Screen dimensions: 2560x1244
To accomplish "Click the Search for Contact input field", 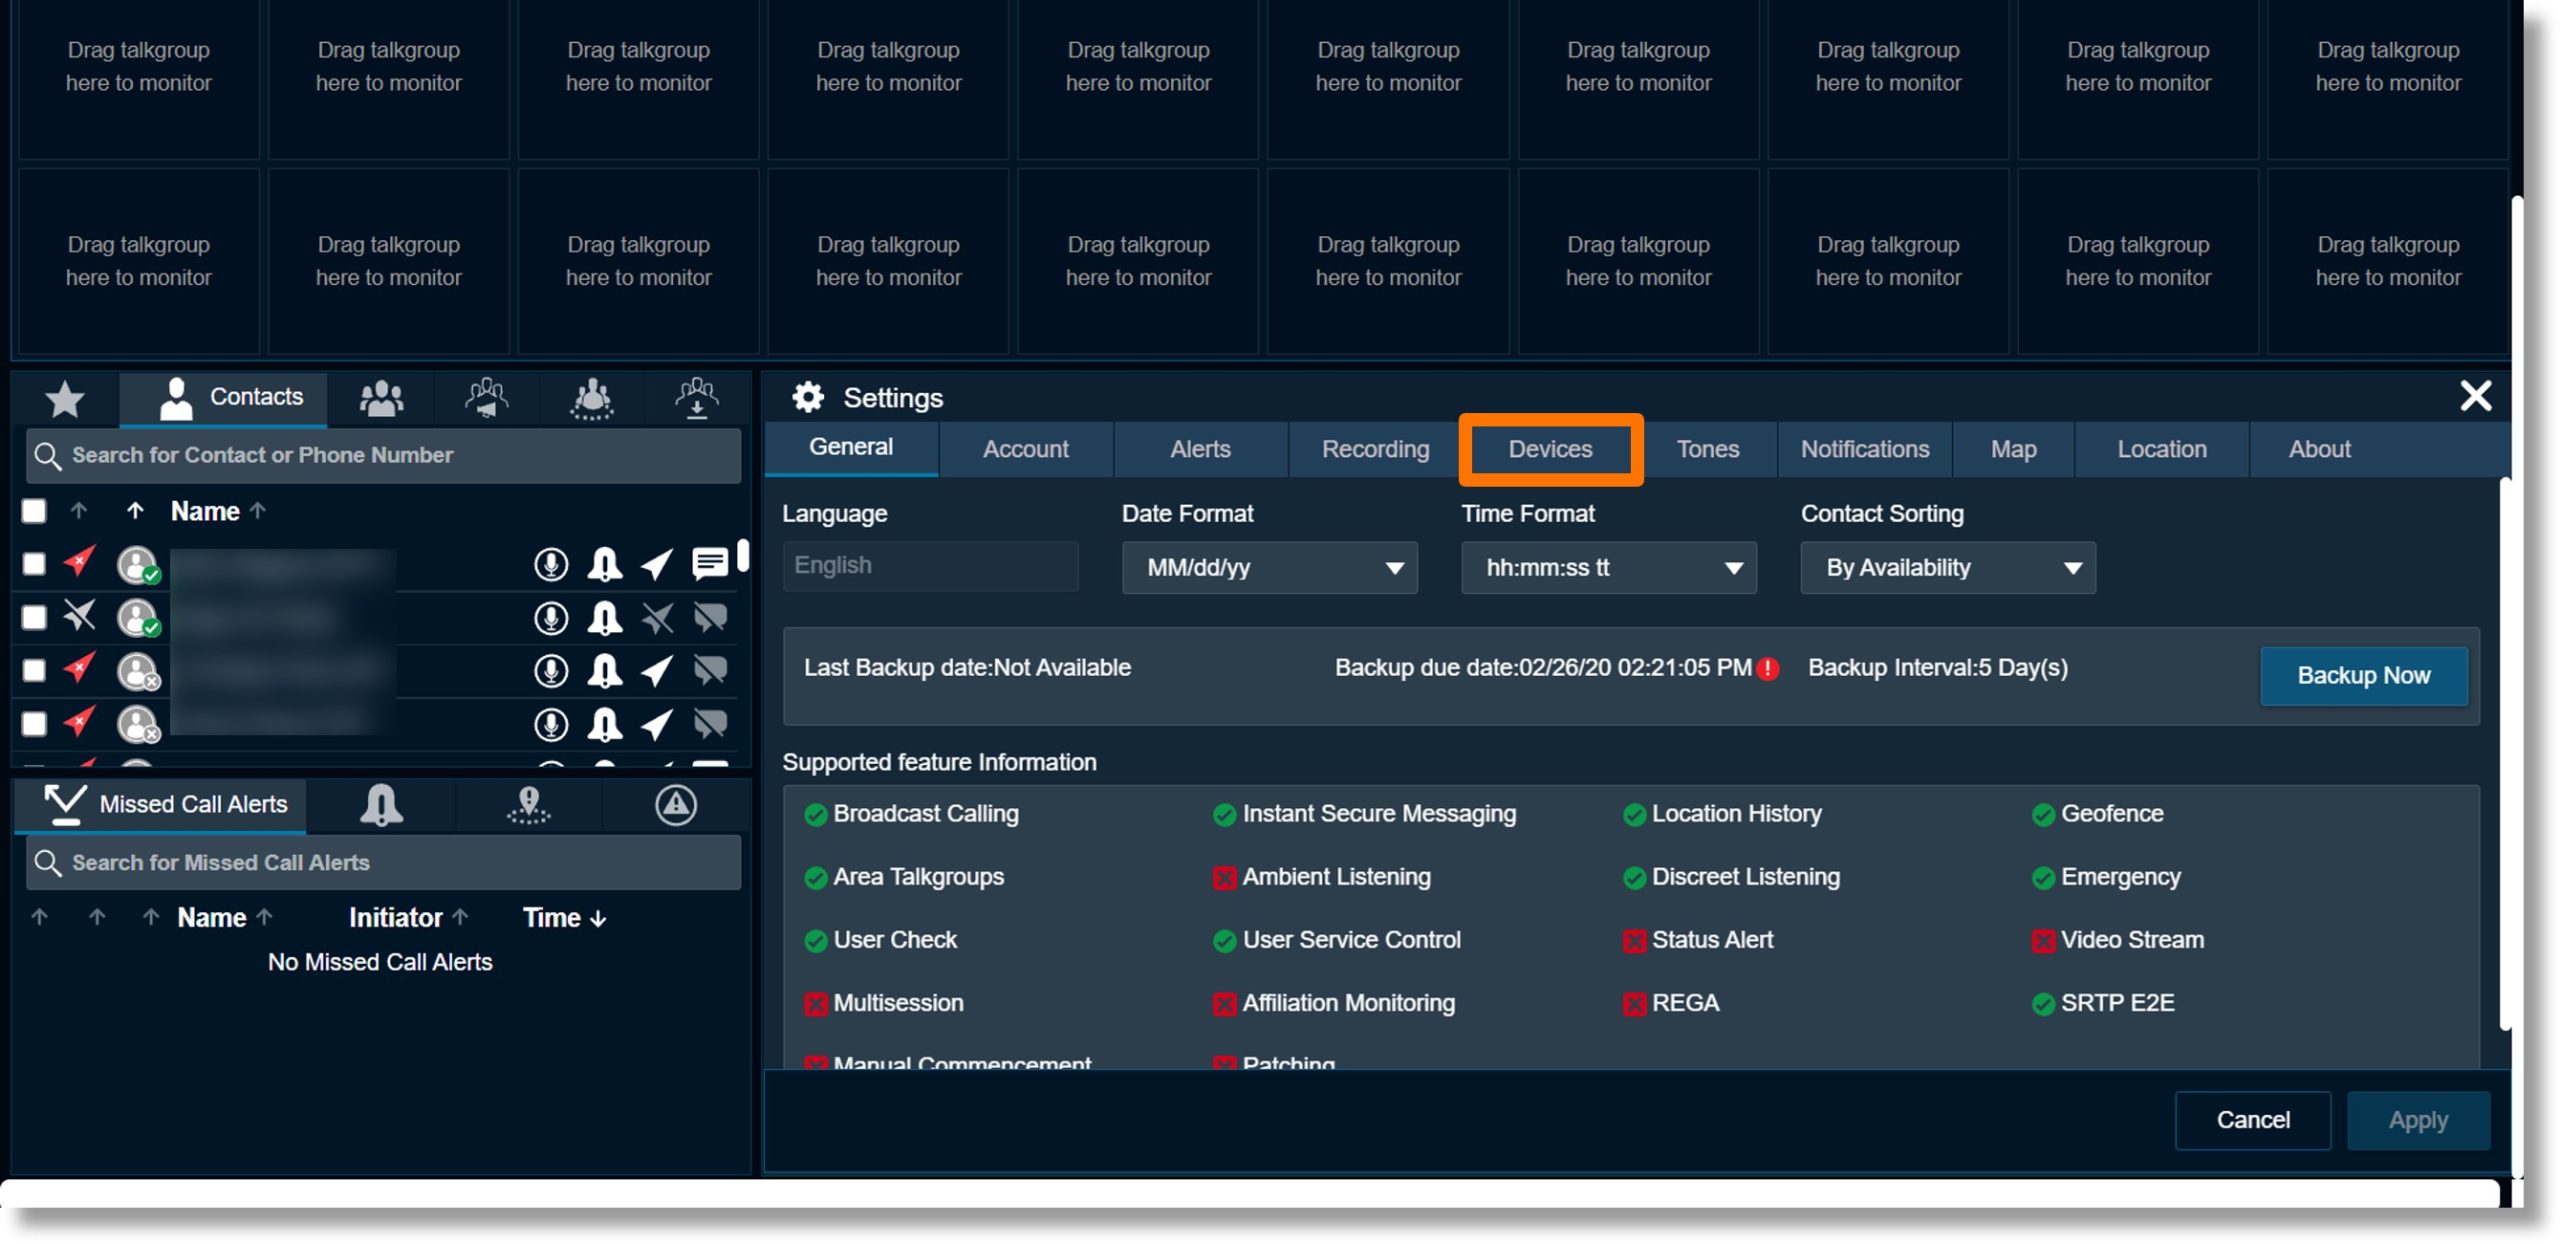I will click(382, 454).
